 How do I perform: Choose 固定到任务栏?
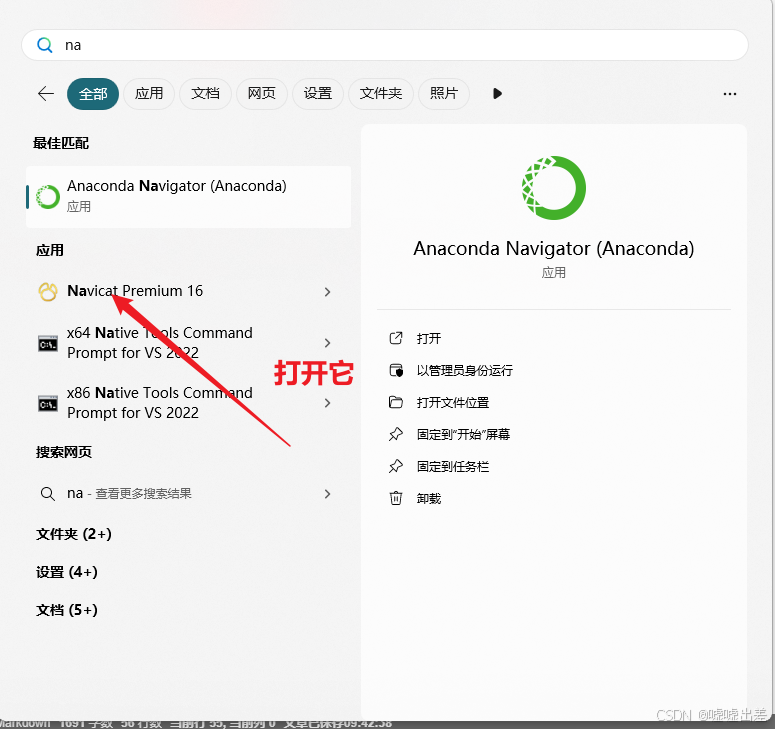[453, 467]
